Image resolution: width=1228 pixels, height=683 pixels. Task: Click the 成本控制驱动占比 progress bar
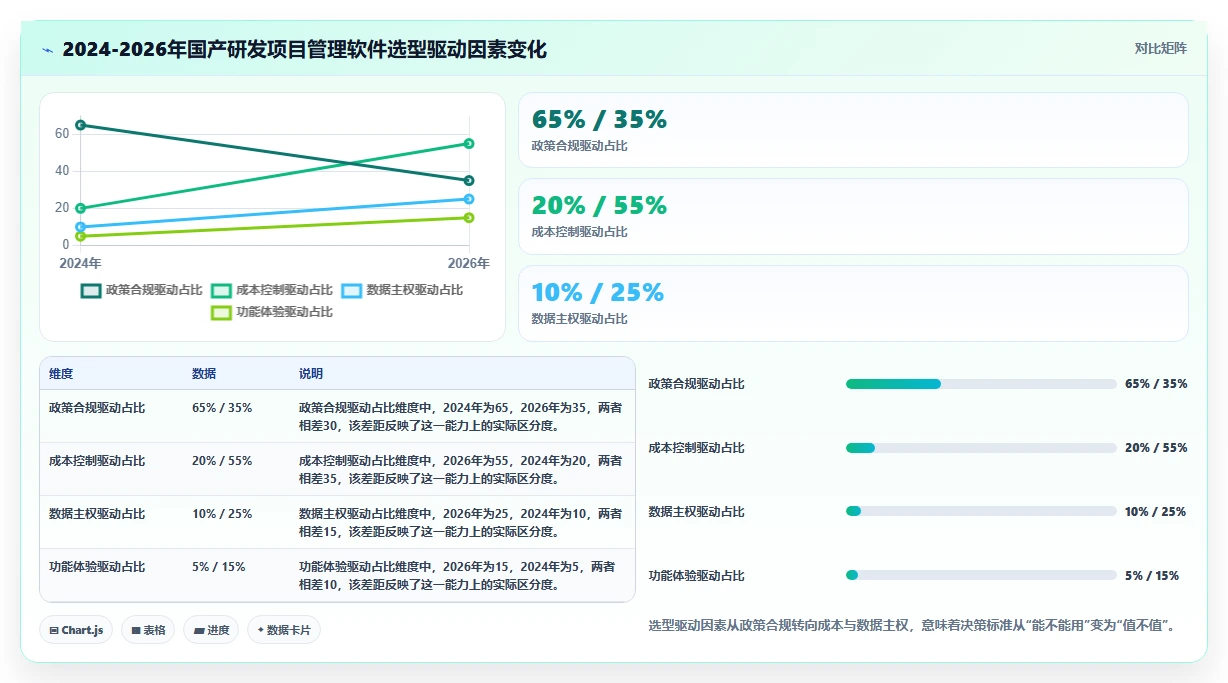[981, 448]
